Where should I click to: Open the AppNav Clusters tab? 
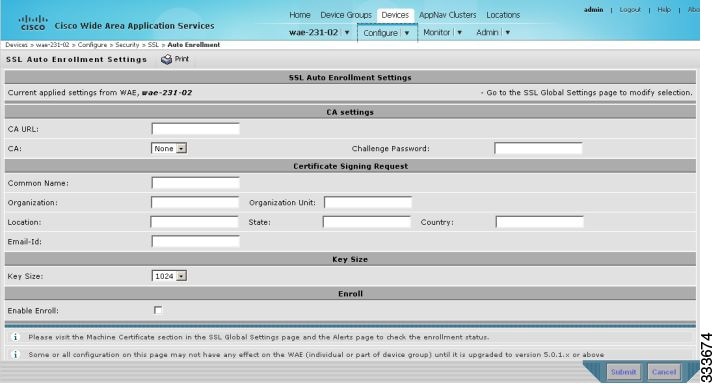(448, 15)
